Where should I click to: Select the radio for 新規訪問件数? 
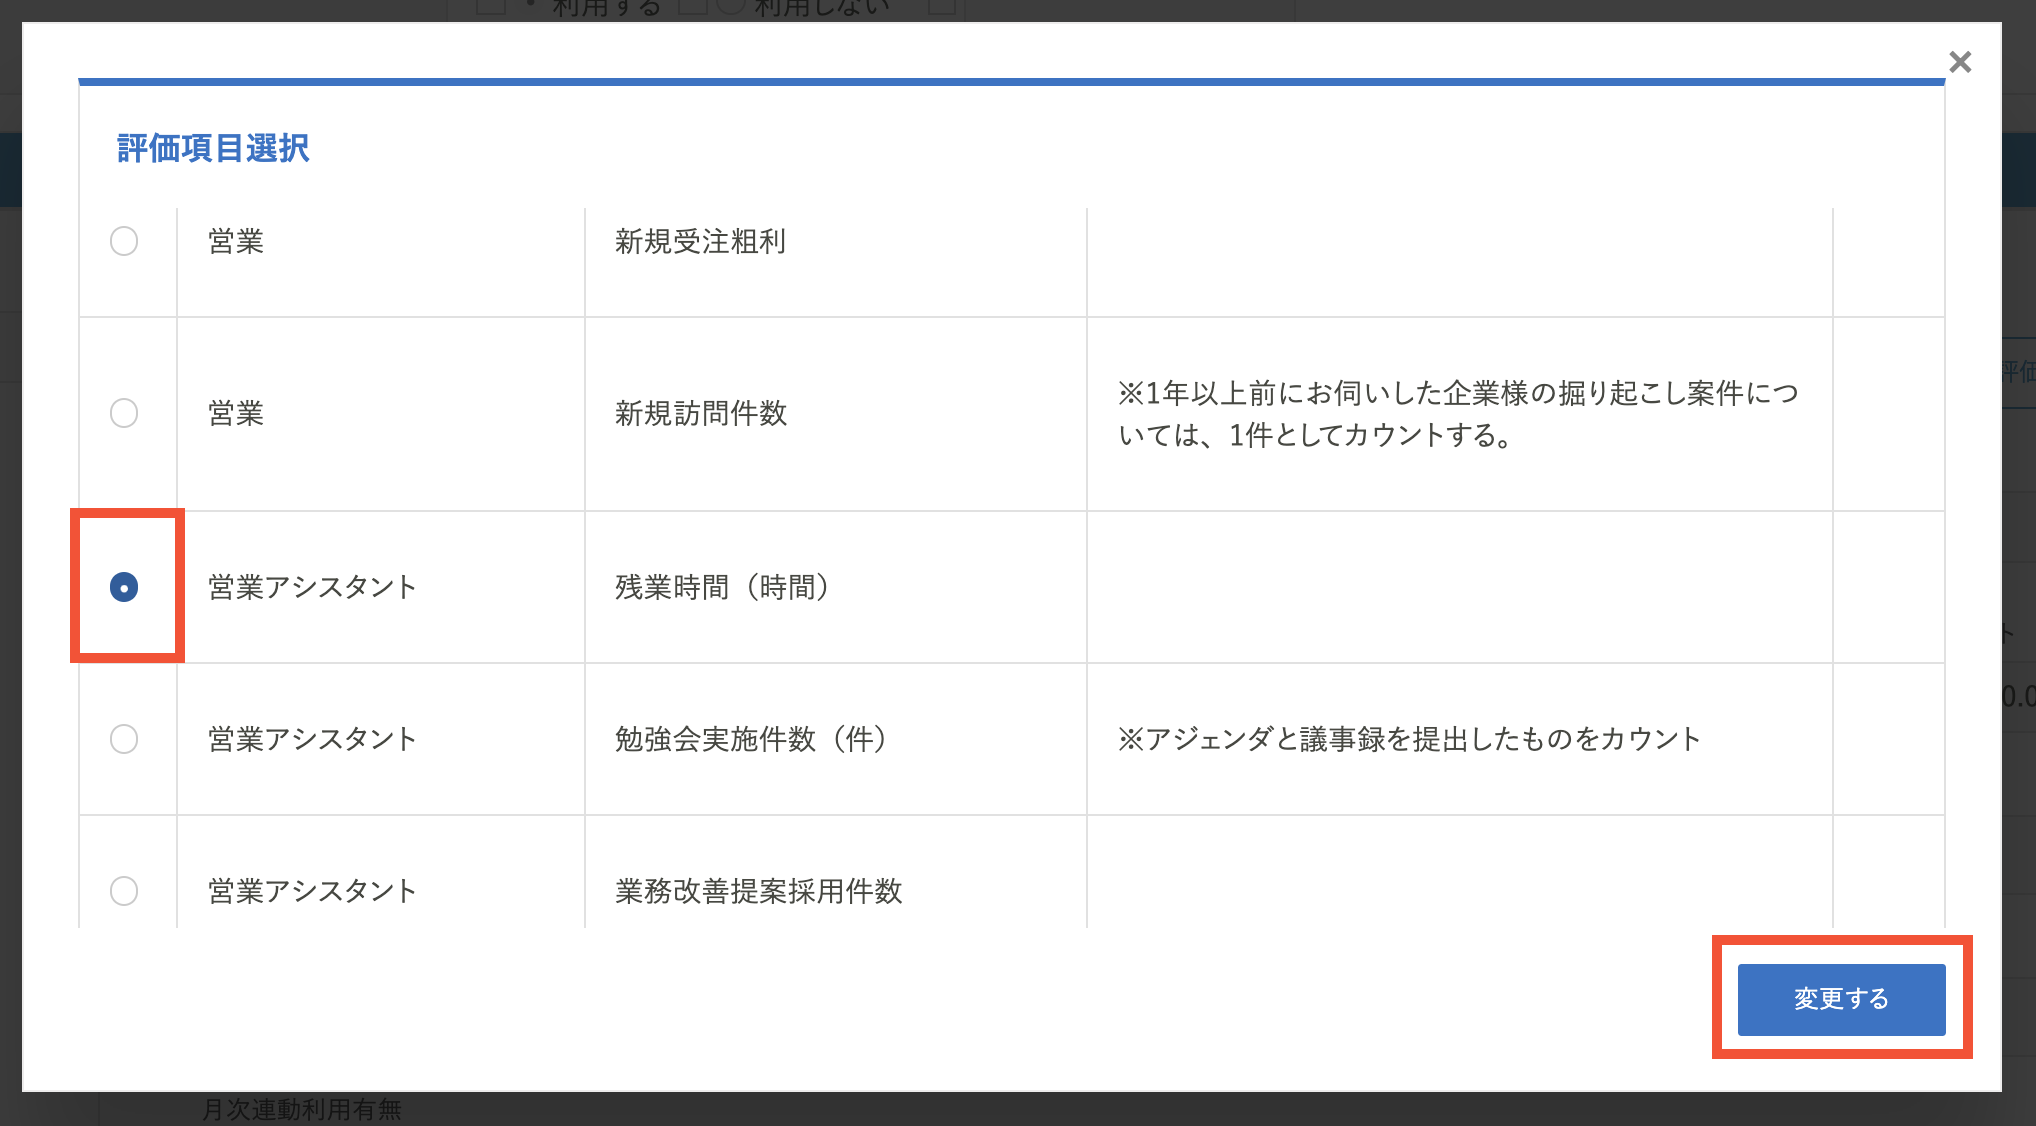[124, 413]
